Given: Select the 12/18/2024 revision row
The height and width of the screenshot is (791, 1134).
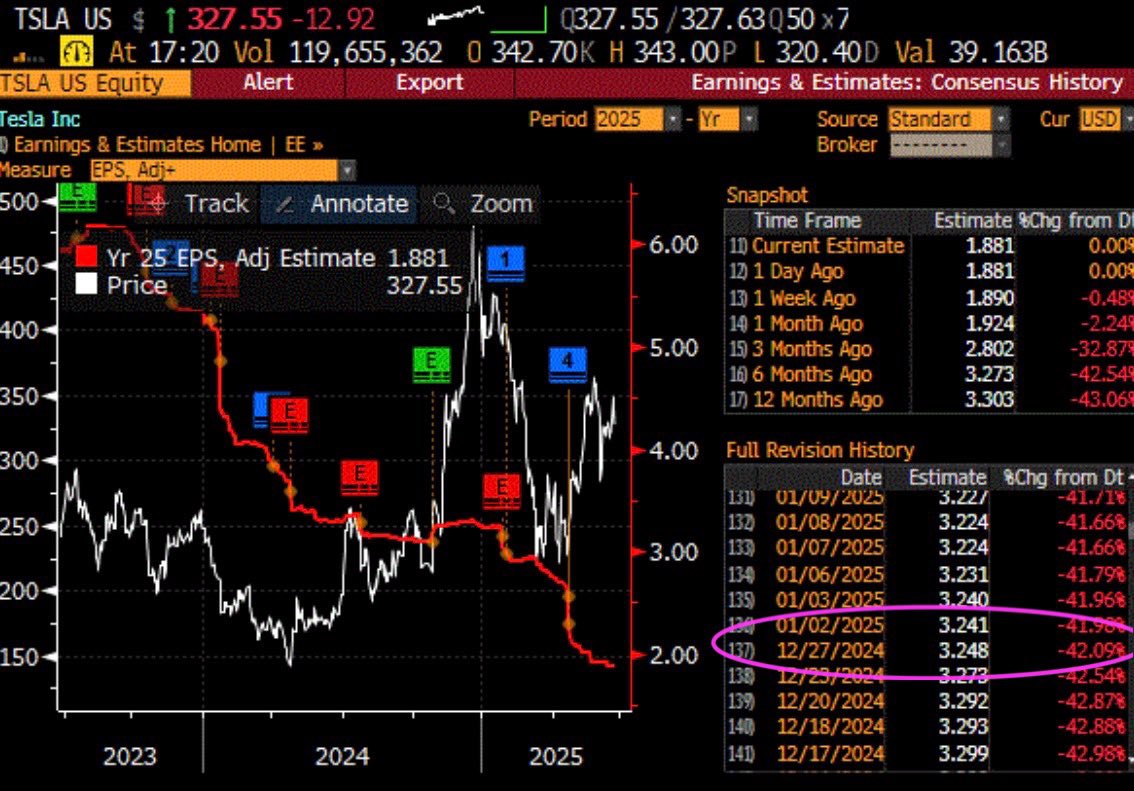Looking at the screenshot, I should pyautogui.click(x=926, y=726).
